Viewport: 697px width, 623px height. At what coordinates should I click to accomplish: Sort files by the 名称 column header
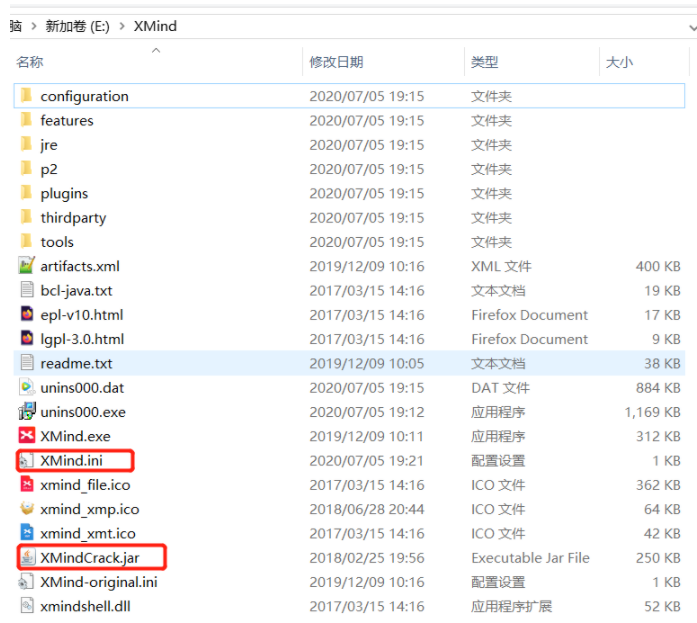click(x=29, y=62)
